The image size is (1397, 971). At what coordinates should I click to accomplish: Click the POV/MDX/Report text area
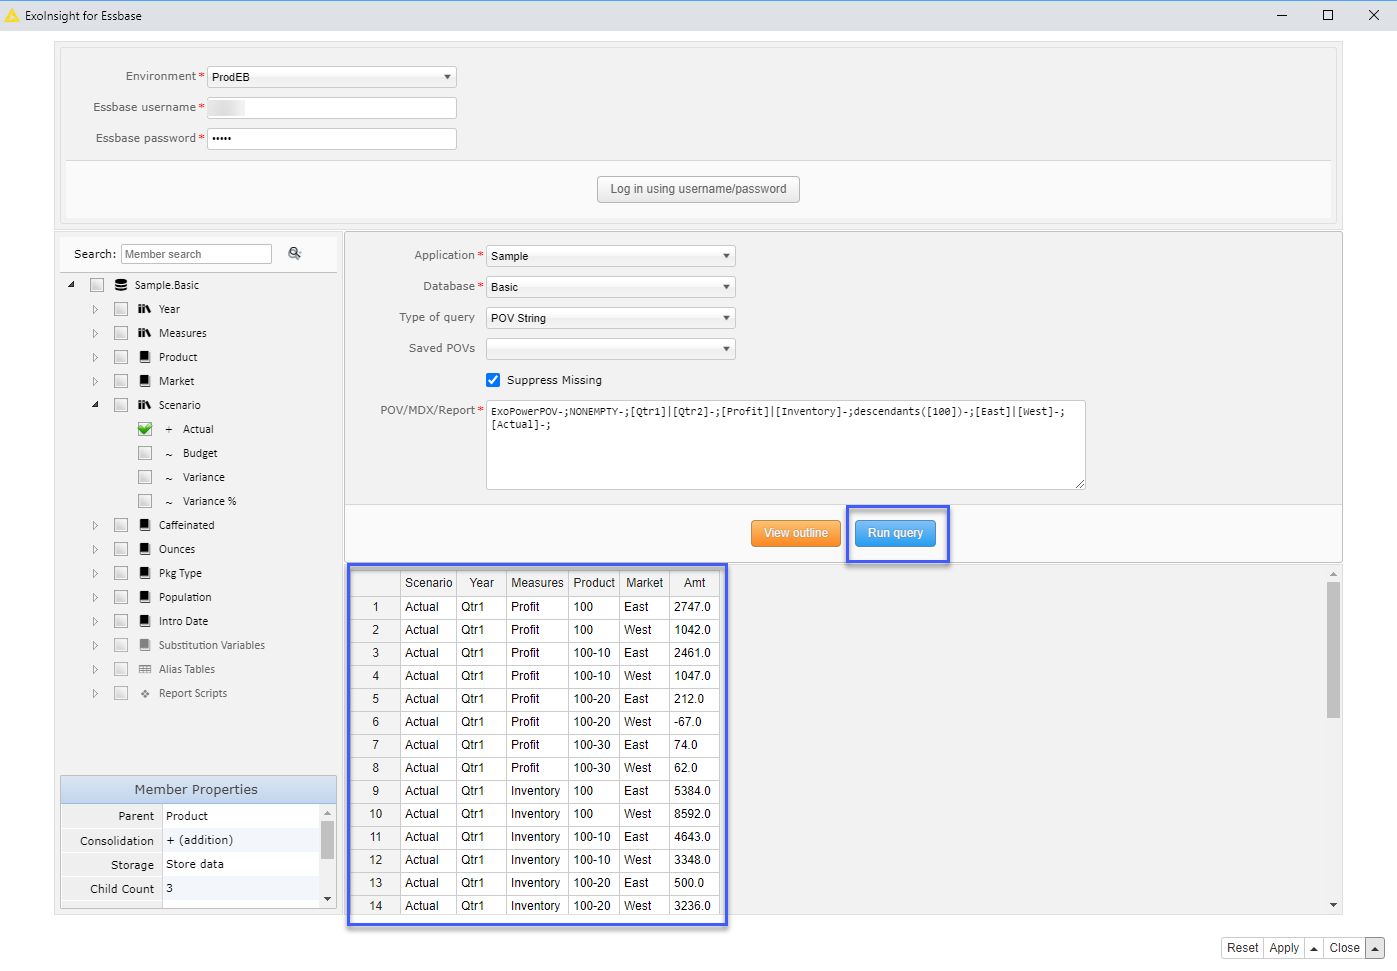(786, 445)
